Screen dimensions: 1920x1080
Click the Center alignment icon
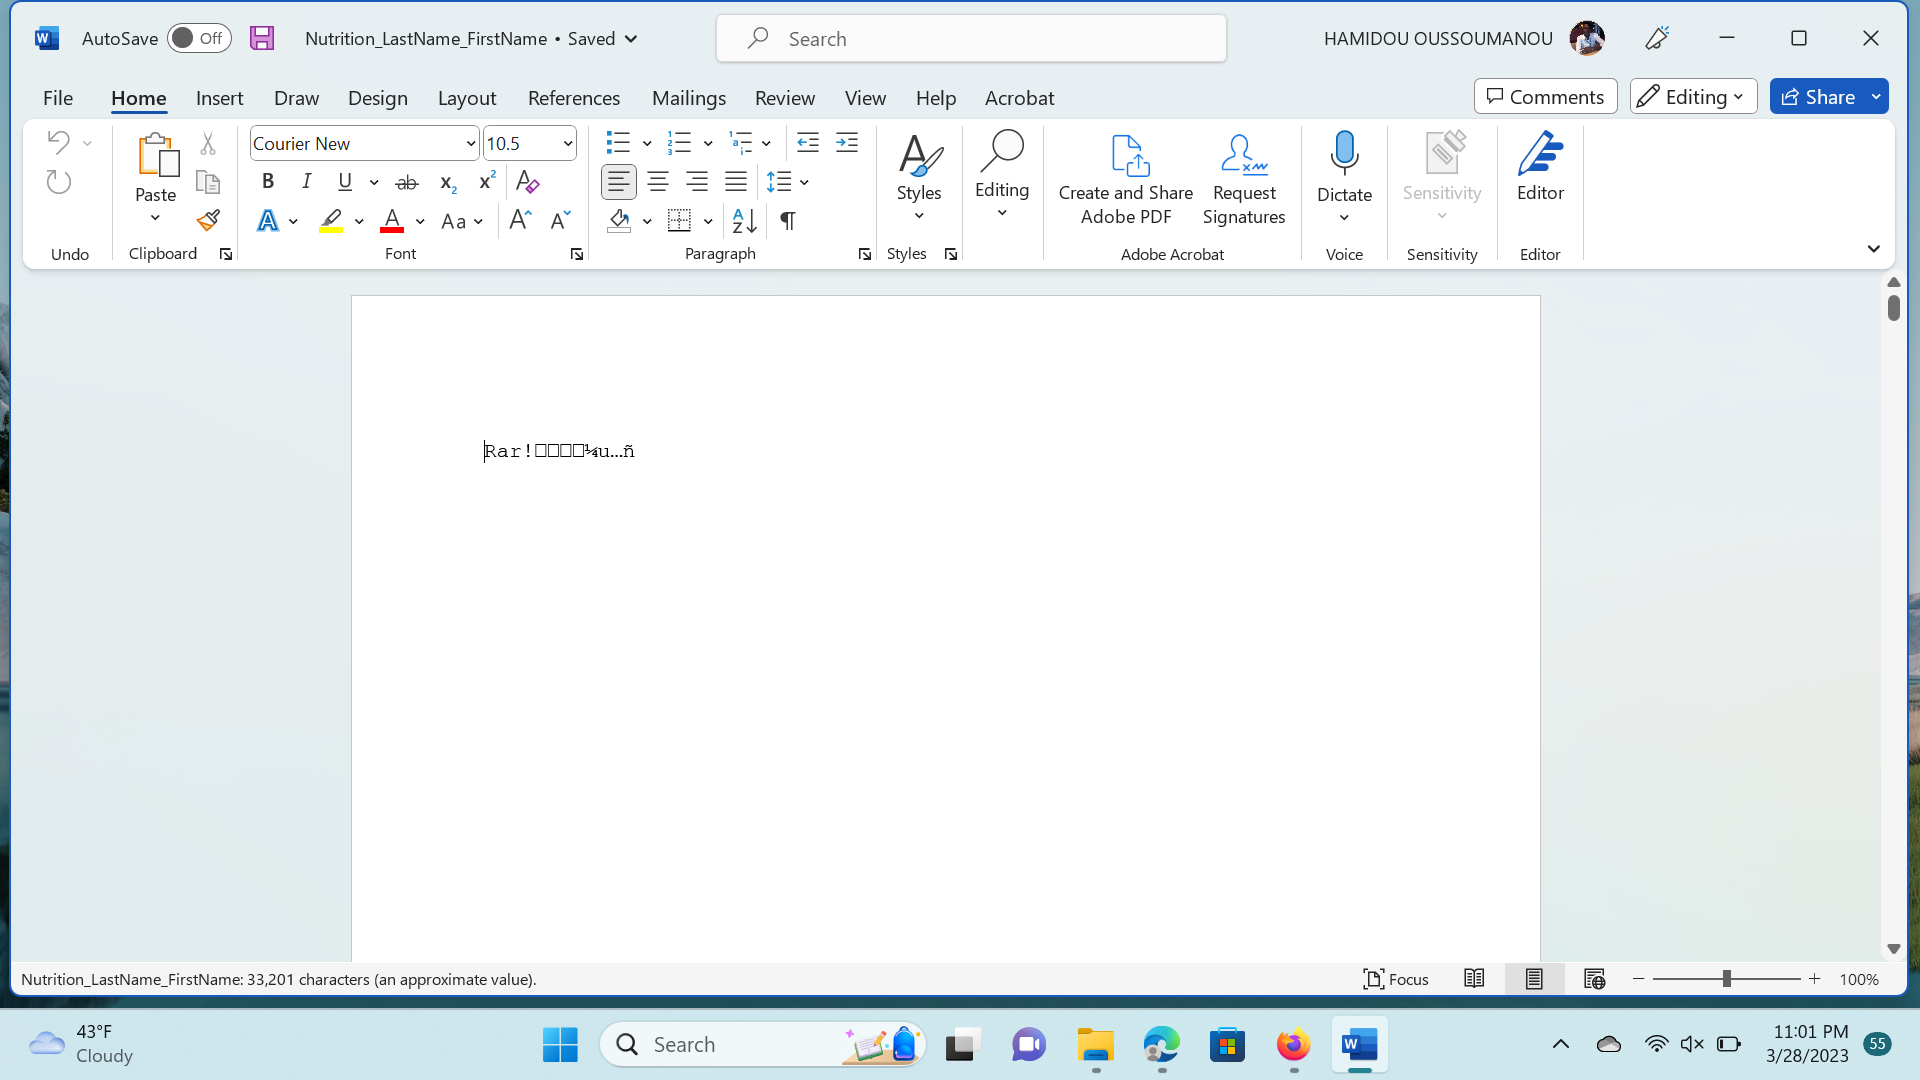click(x=658, y=182)
